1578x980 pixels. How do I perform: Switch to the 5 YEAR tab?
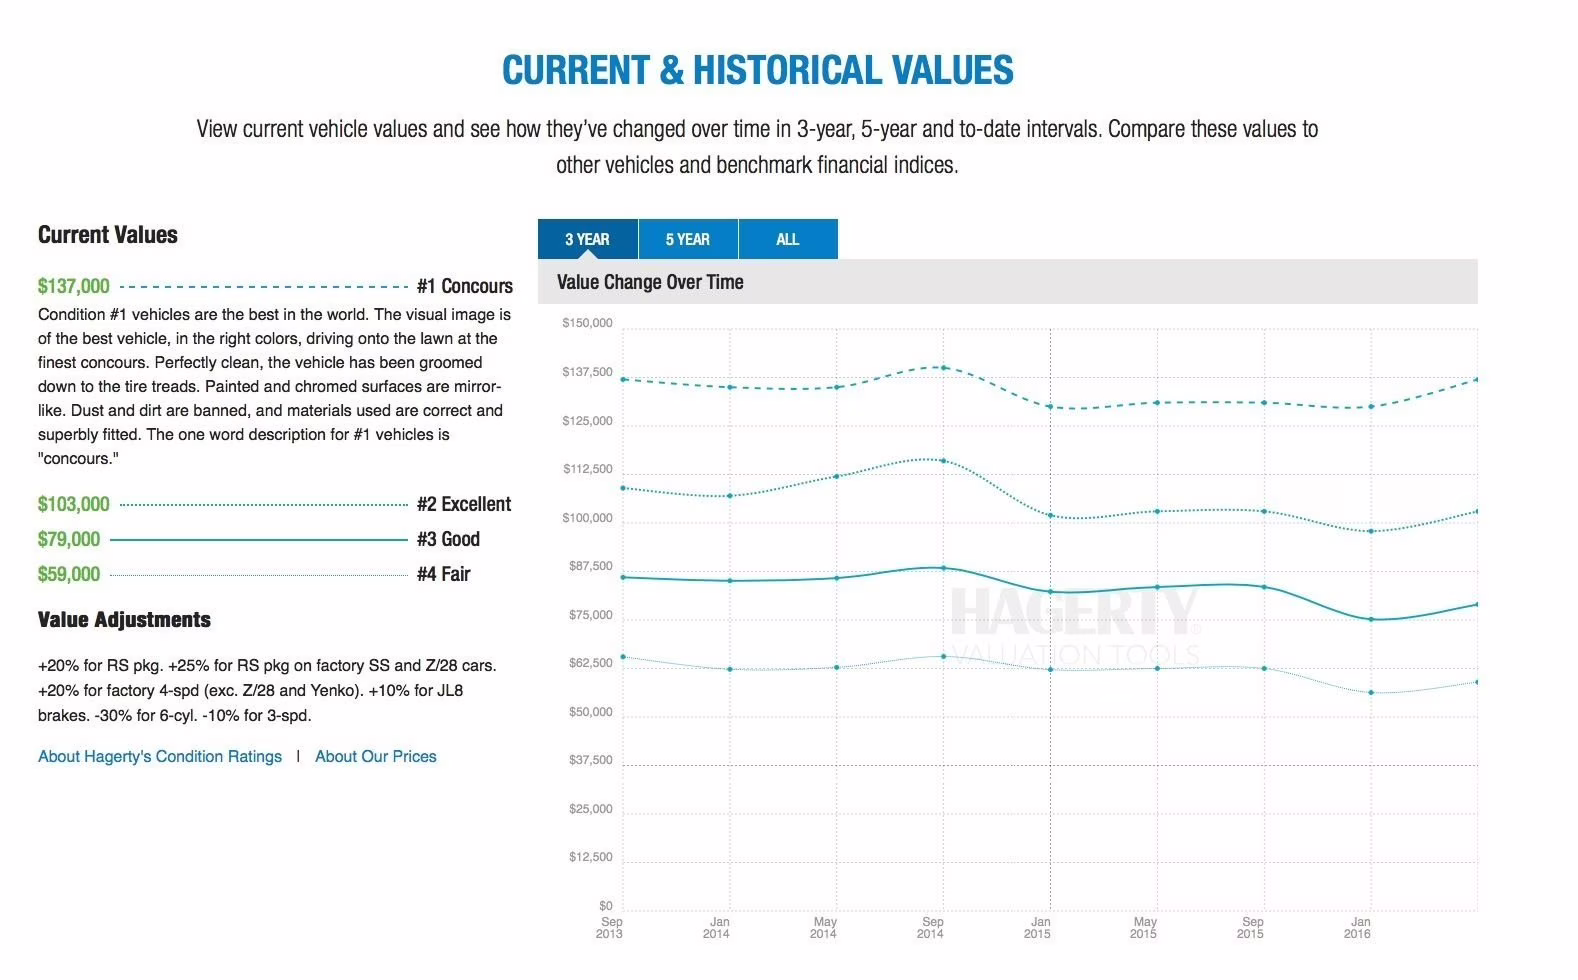coord(688,239)
